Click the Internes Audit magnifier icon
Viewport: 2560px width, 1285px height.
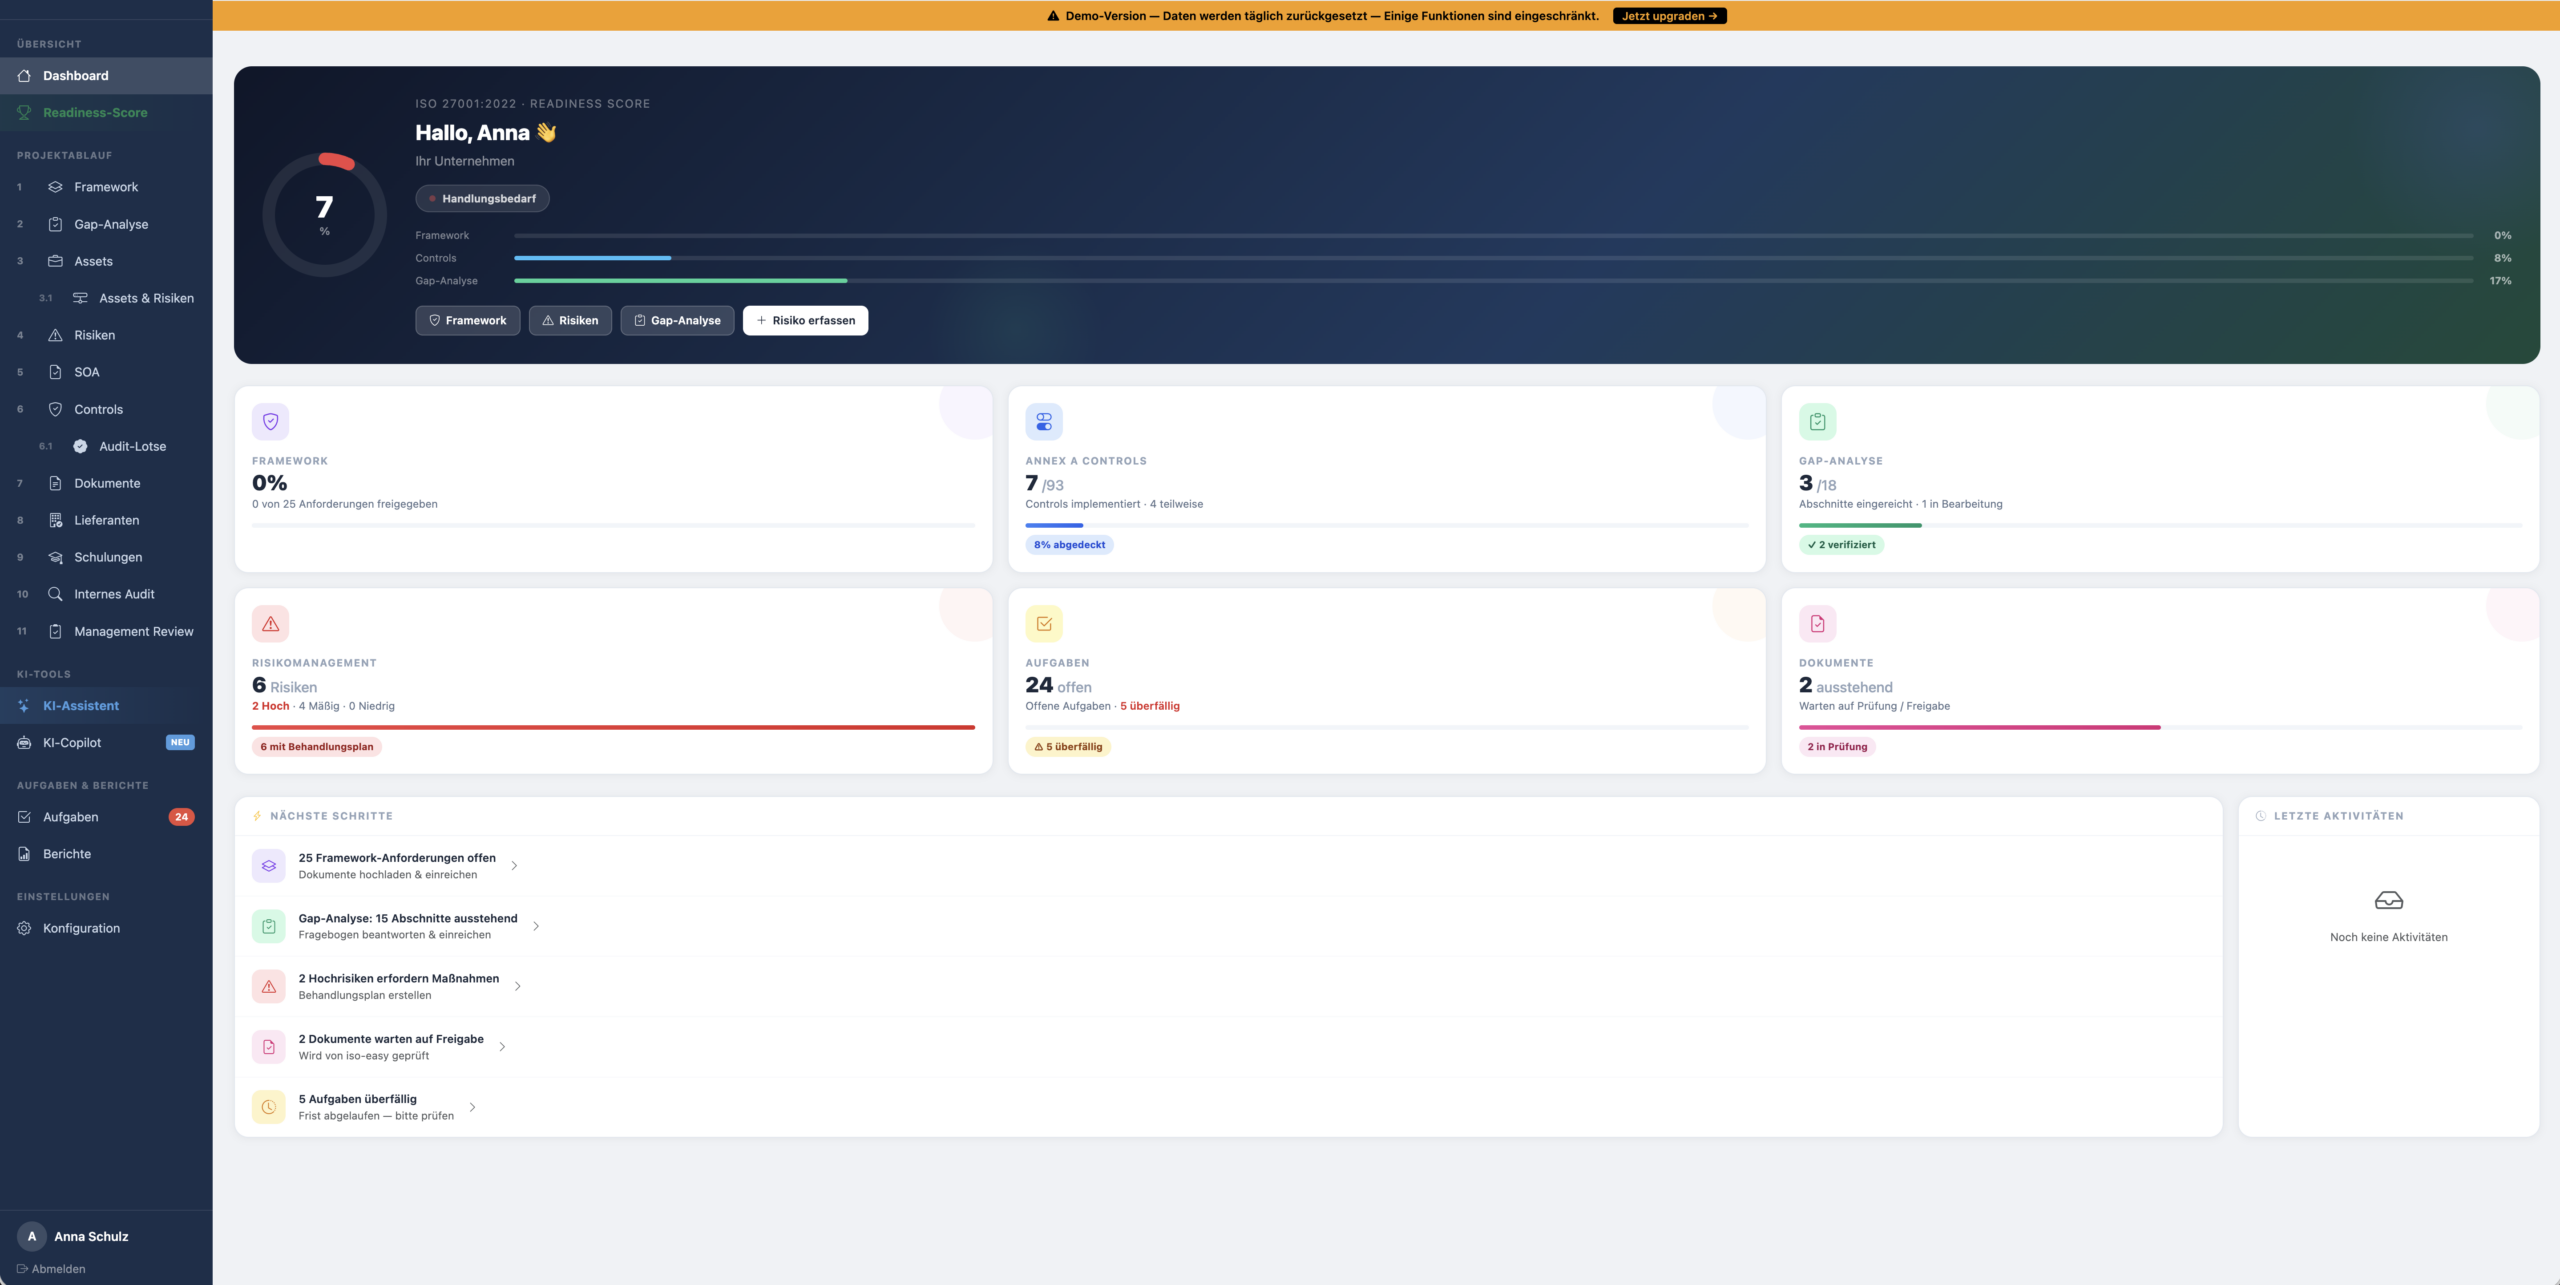tap(55, 593)
